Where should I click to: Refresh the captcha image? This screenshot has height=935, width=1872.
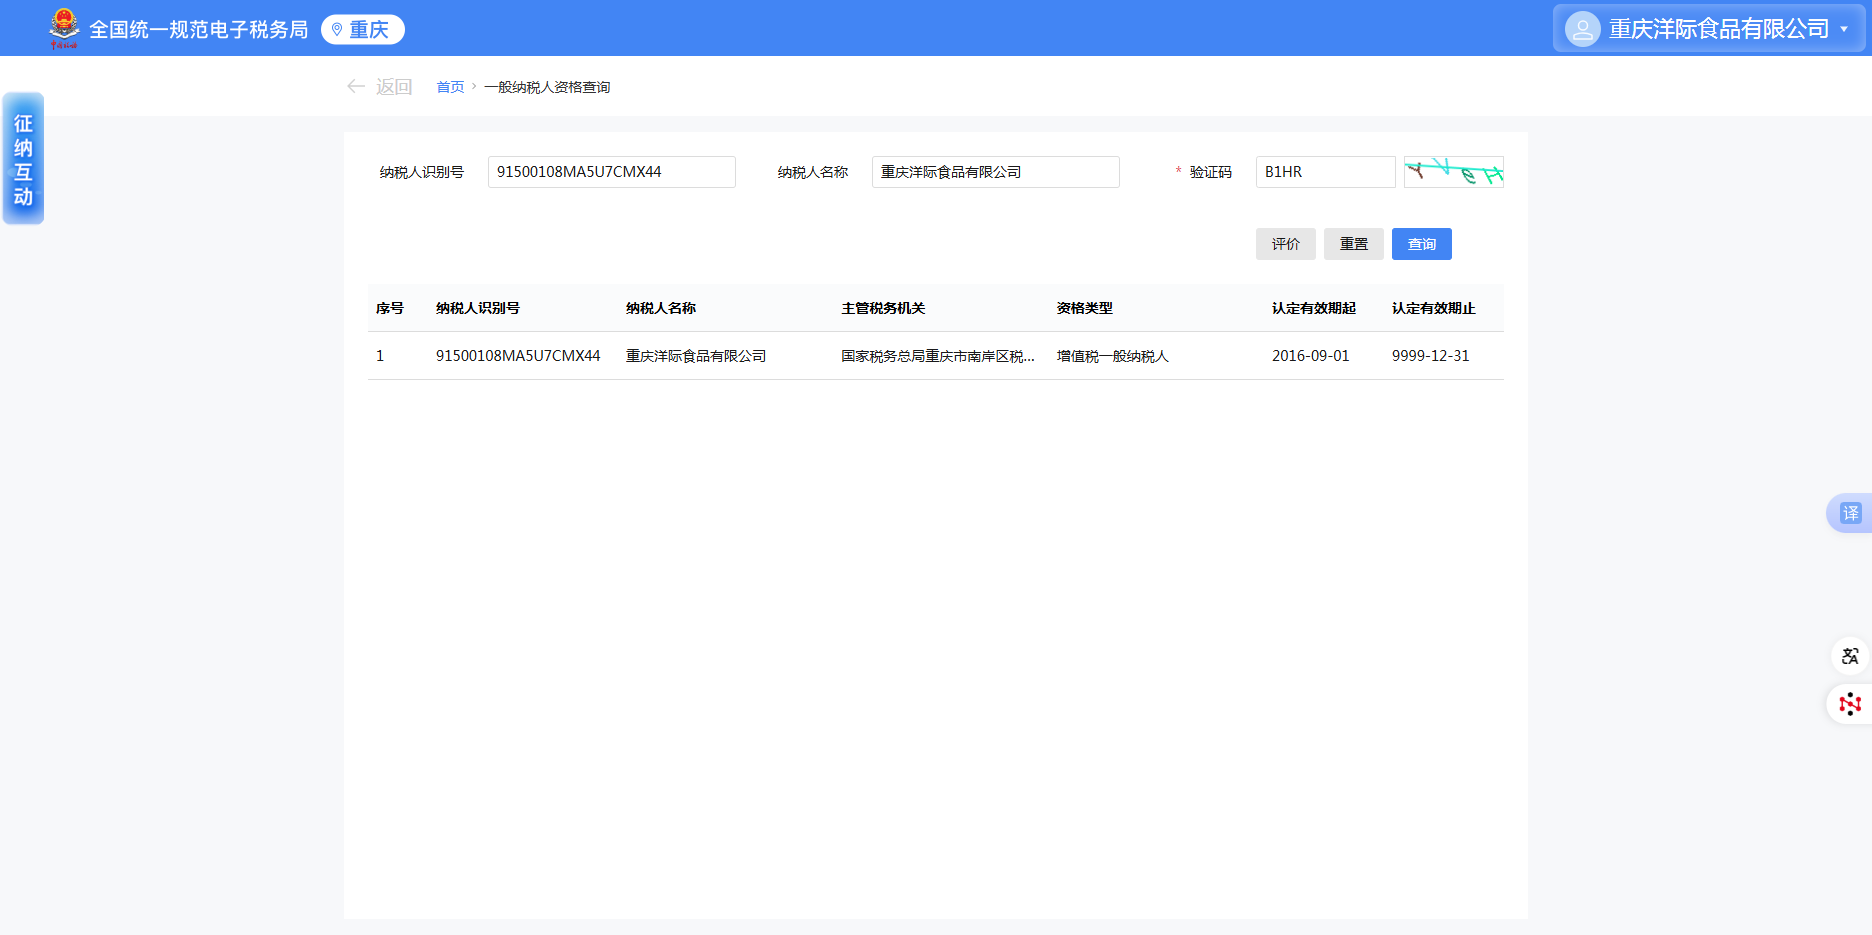(x=1453, y=172)
